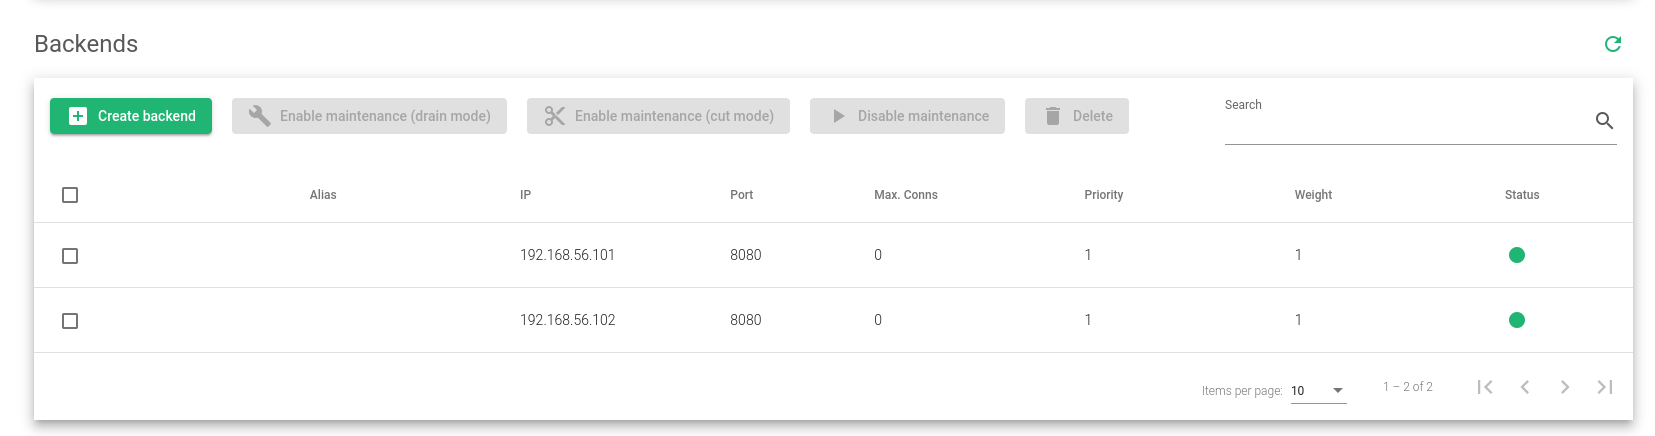Select the IP cell 192.168.56.102
The height and width of the screenshot is (436, 1655).
567,320
